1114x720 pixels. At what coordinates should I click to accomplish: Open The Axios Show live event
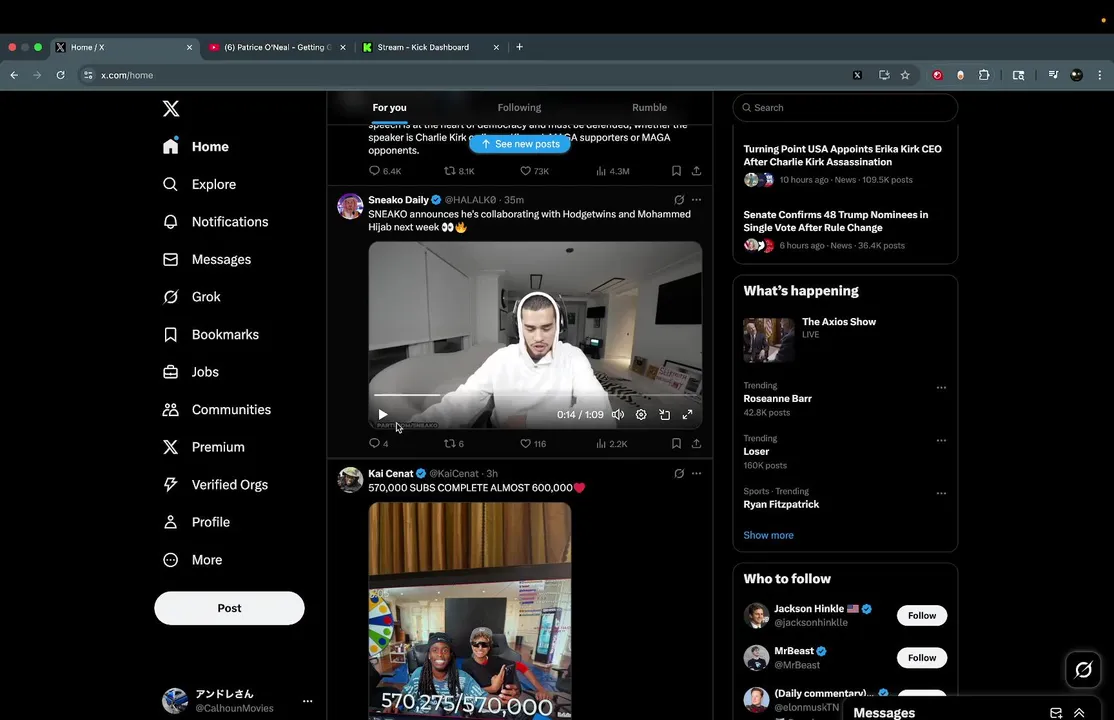pos(845,340)
